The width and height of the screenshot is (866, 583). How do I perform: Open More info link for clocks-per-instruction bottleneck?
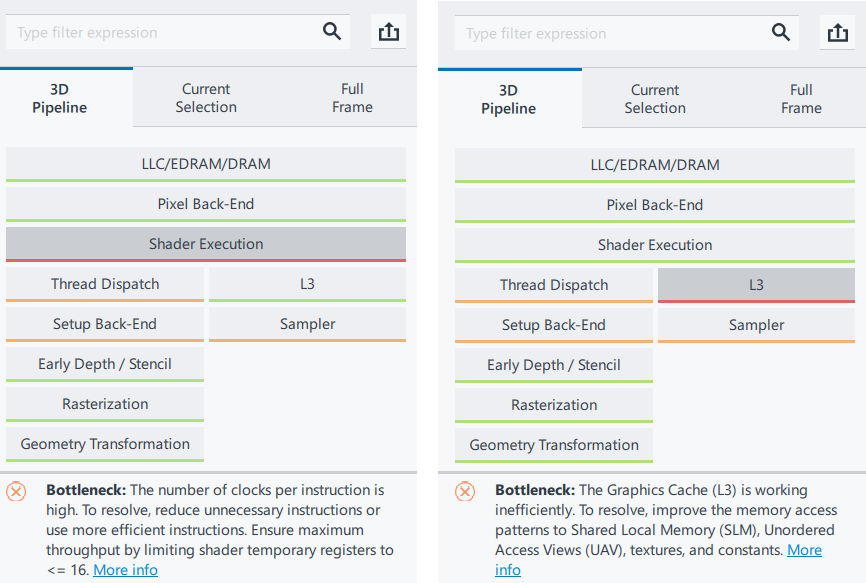[125, 570]
